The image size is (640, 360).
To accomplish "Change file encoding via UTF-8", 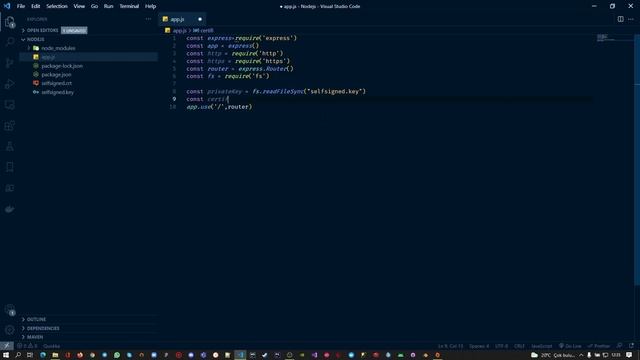I will click(x=501, y=346).
